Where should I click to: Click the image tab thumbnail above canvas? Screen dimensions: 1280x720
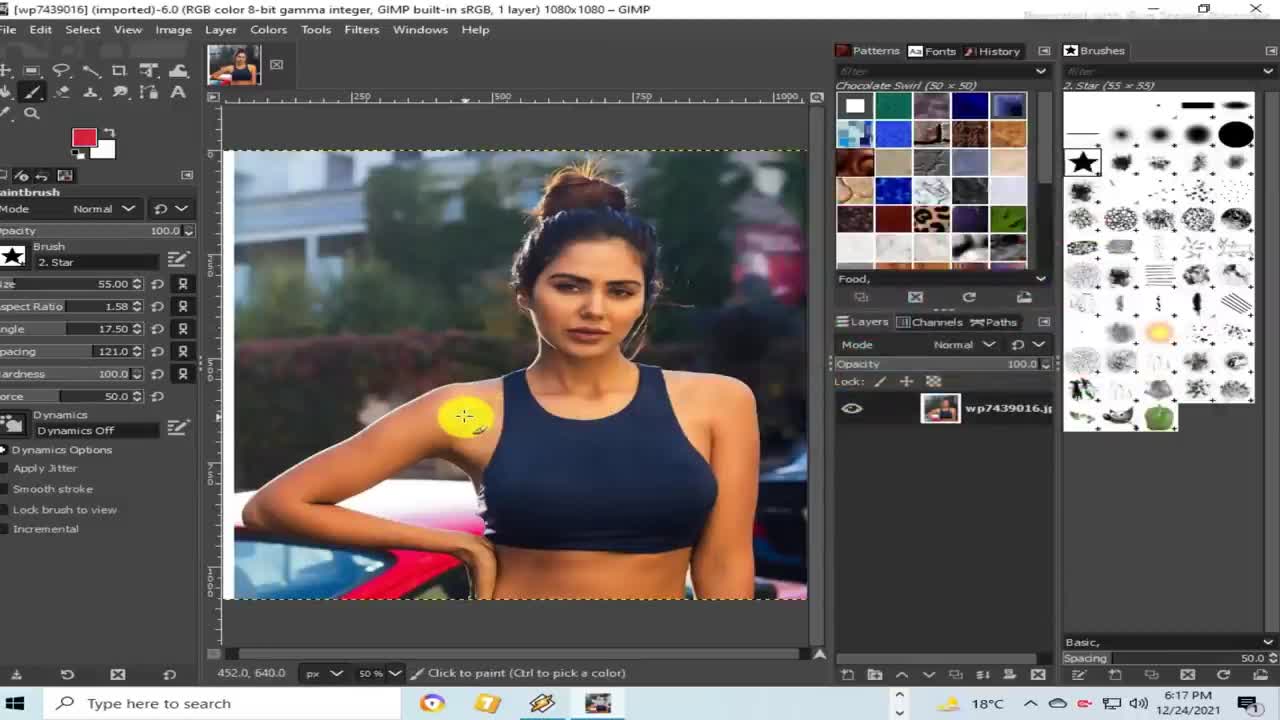point(234,65)
